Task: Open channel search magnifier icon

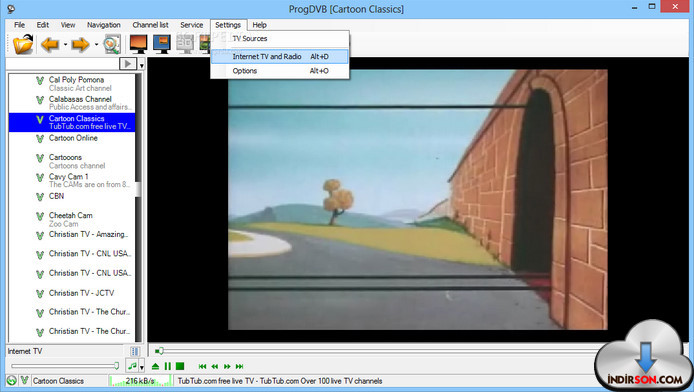Action: click(x=112, y=45)
